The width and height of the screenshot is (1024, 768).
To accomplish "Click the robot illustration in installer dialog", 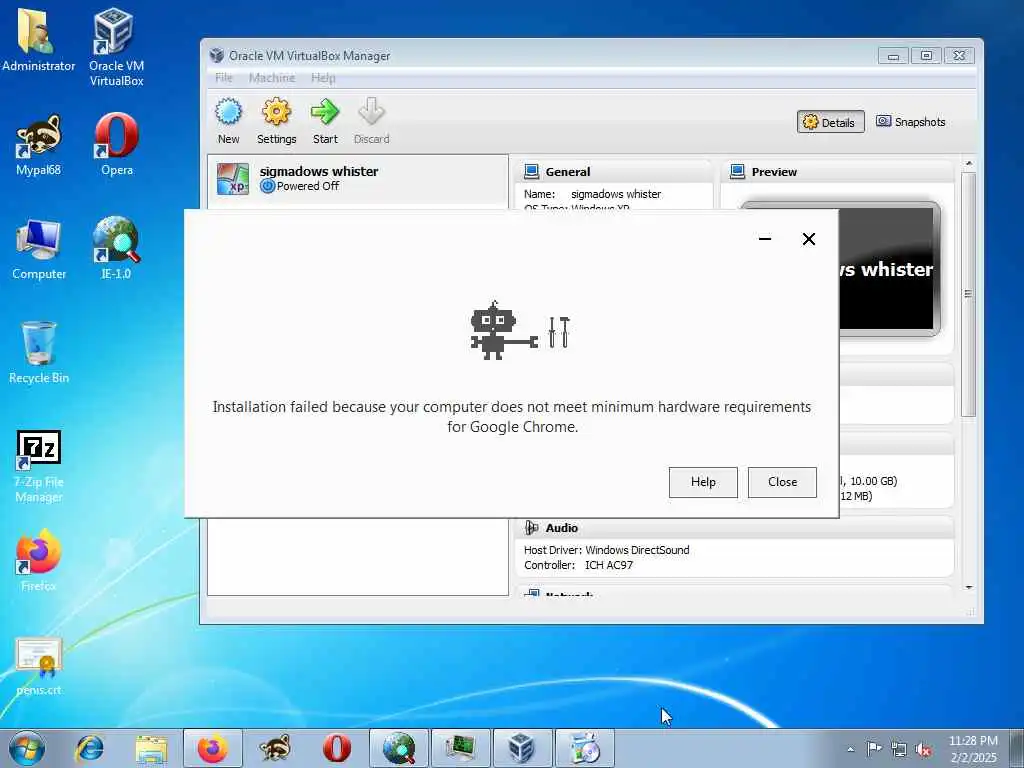I will pyautogui.click(x=520, y=330).
